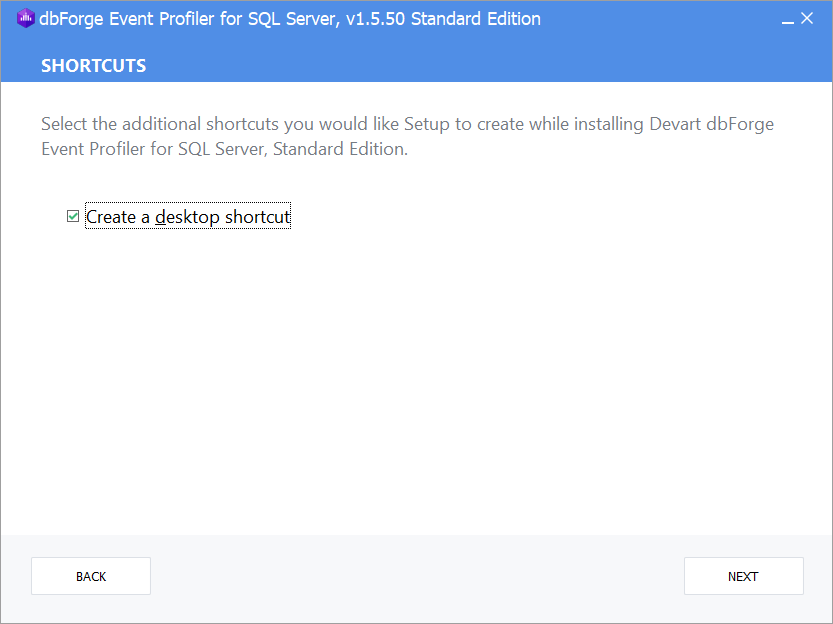Click the dbForge Event Profiler title text
The height and width of the screenshot is (624, 833).
click(187, 19)
